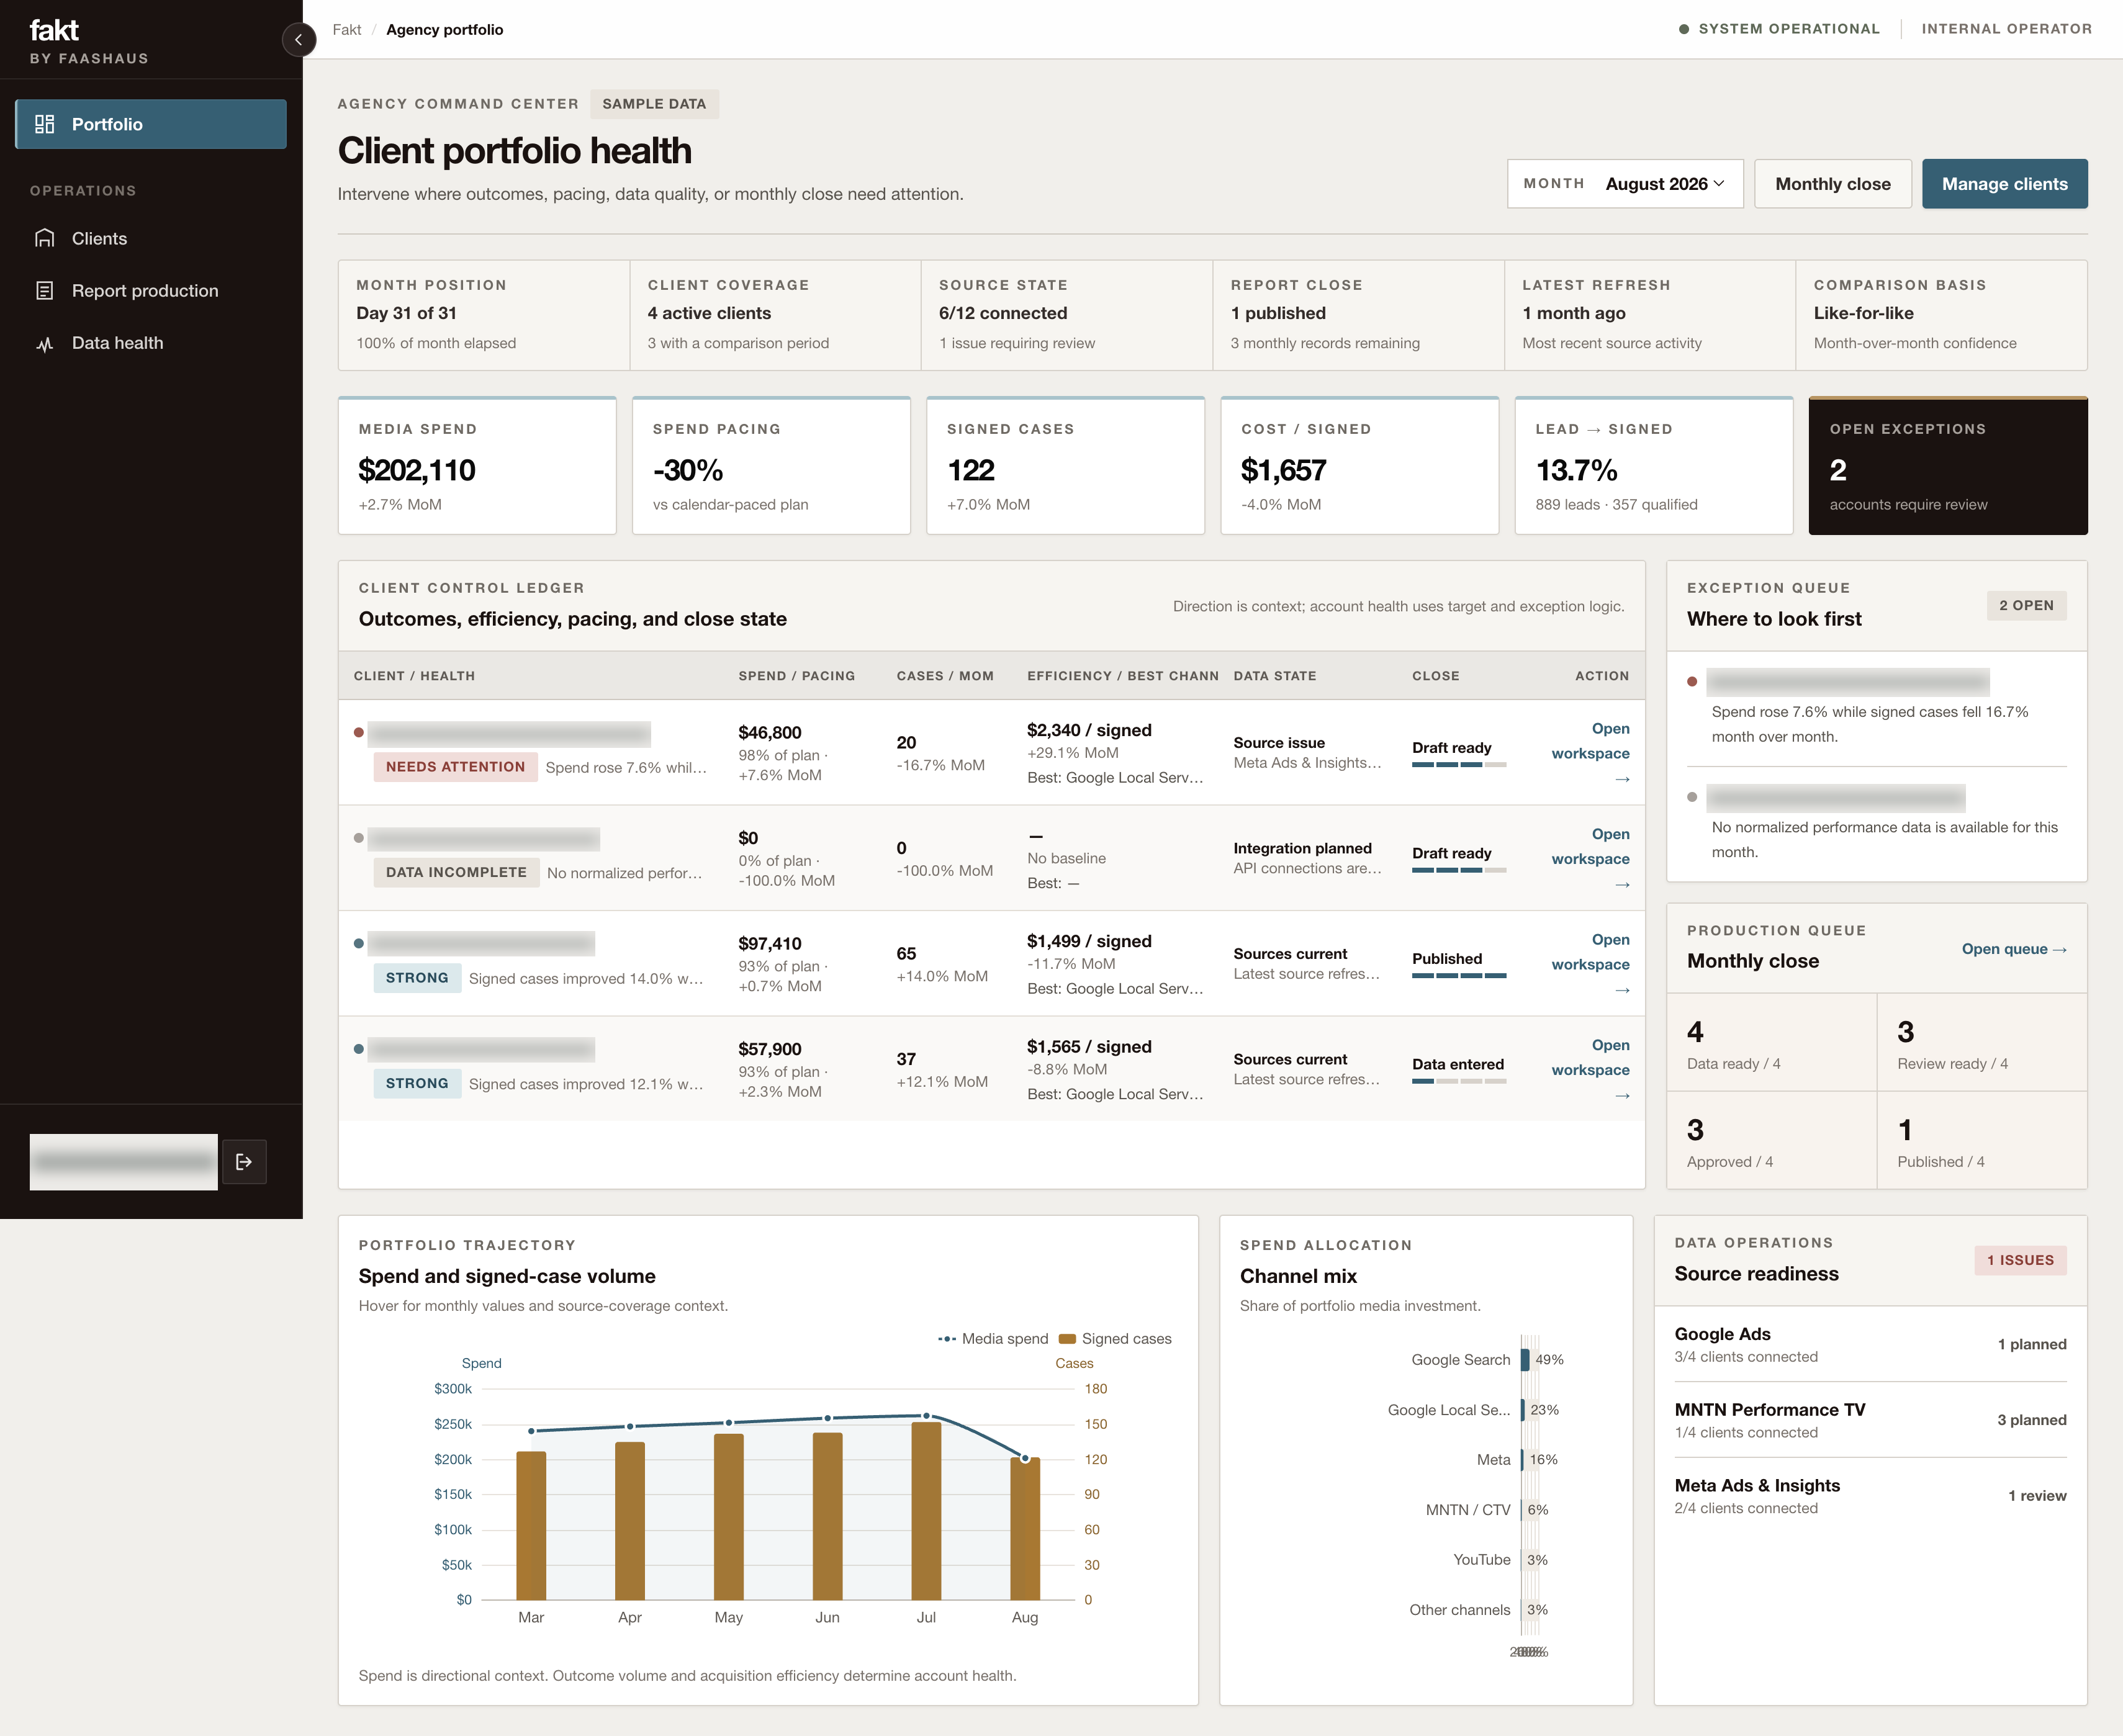Click the fakt logo in the sidebar
Image resolution: width=2123 pixels, height=1736 pixels.
[x=54, y=30]
